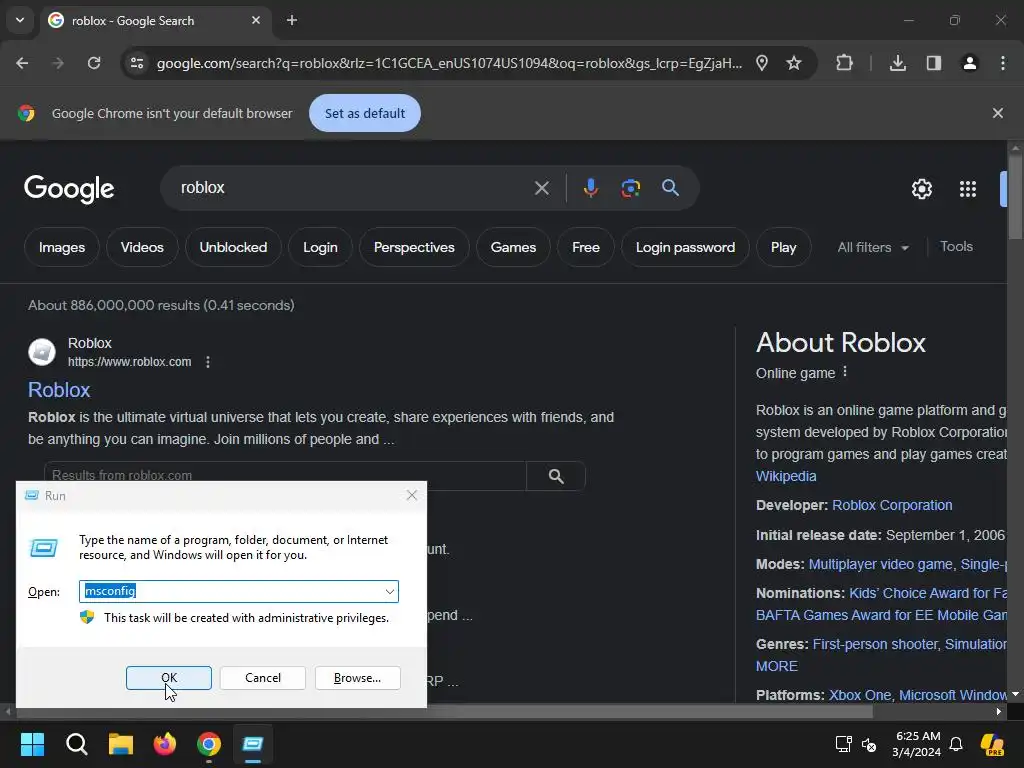Open the notifications bell in system tray
1024x768 pixels.
click(955, 744)
